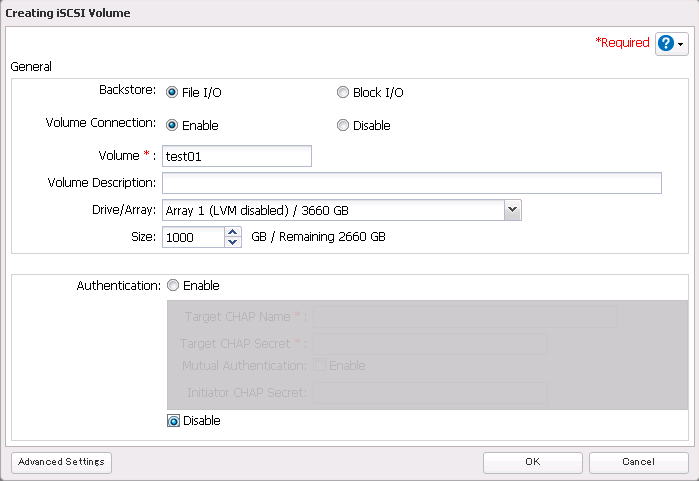Screen dimensions: 699x481
Task: Click the Volume name field containing test01
Action: (x=237, y=156)
